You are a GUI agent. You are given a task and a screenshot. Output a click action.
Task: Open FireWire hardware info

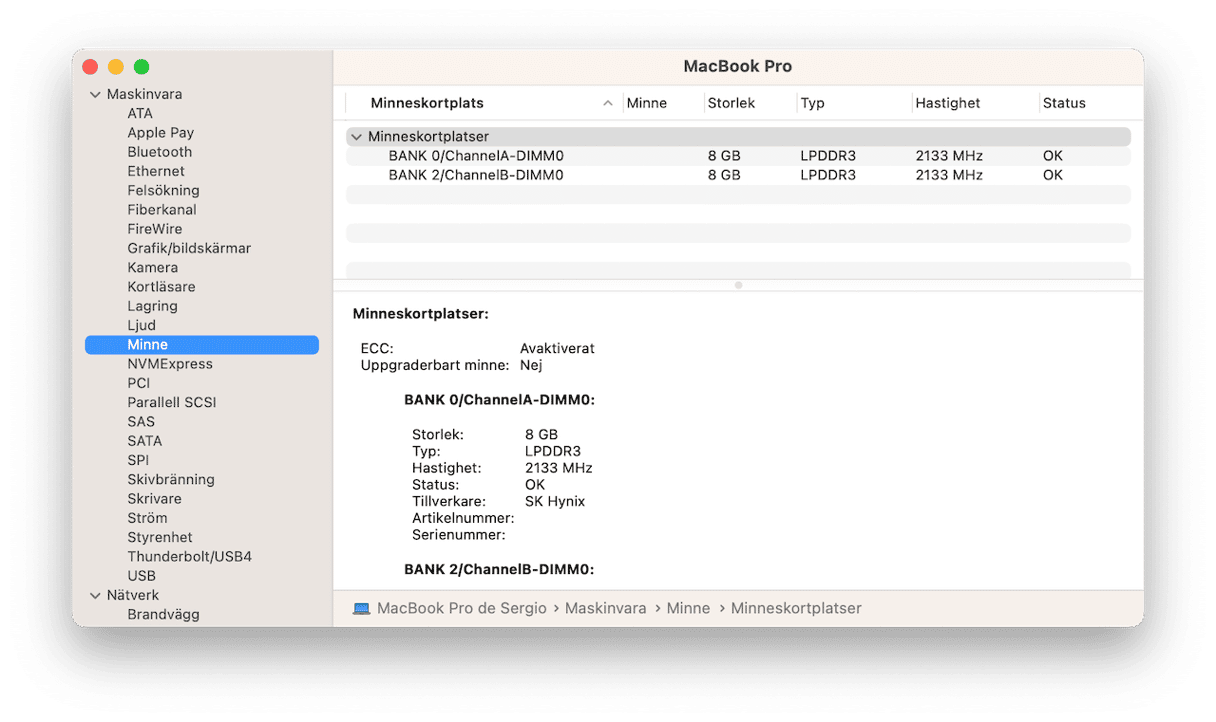[x=154, y=229]
